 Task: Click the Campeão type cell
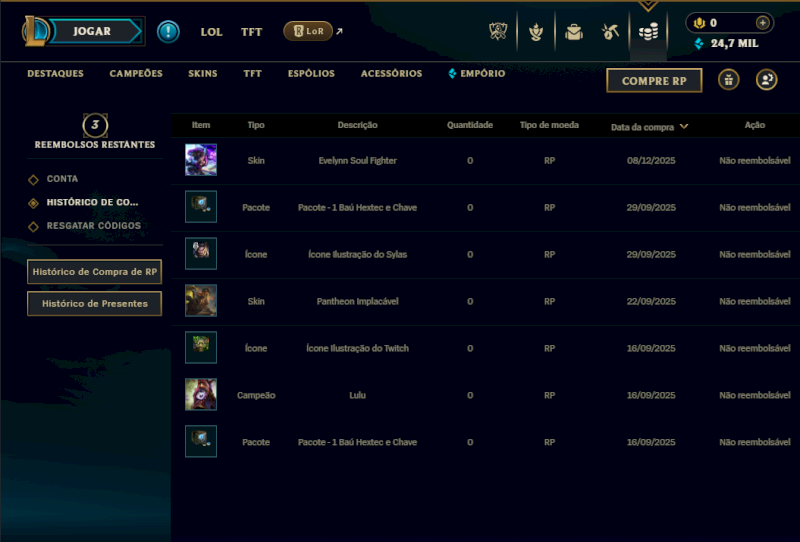coord(256,396)
